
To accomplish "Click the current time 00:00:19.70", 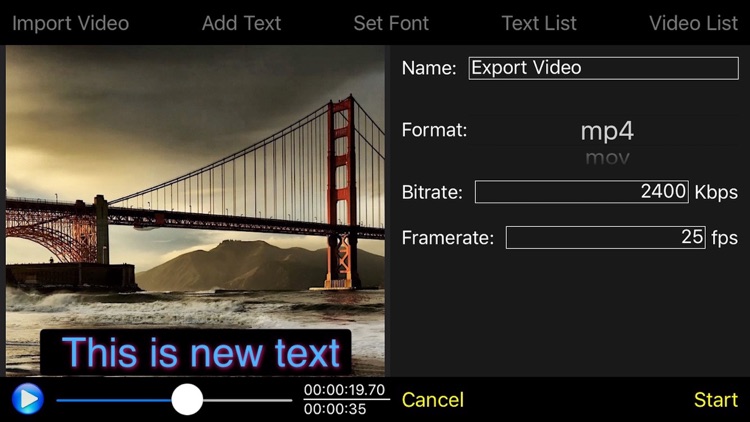I will [x=344, y=389].
